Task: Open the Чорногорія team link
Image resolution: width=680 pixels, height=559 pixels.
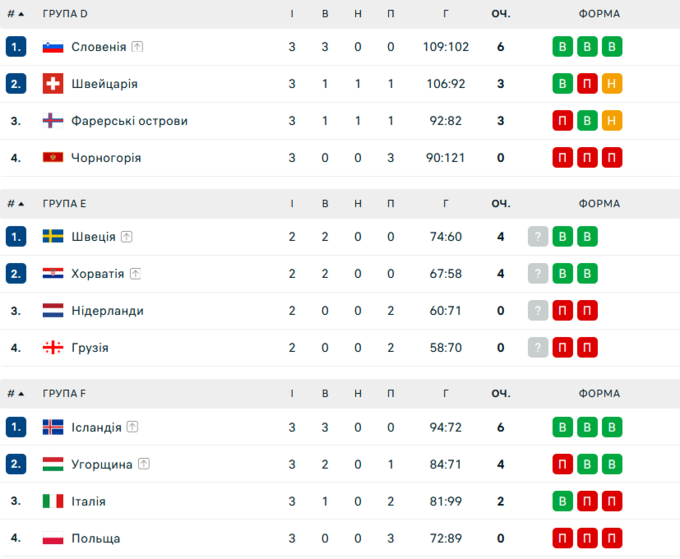Action: [106, 158]
